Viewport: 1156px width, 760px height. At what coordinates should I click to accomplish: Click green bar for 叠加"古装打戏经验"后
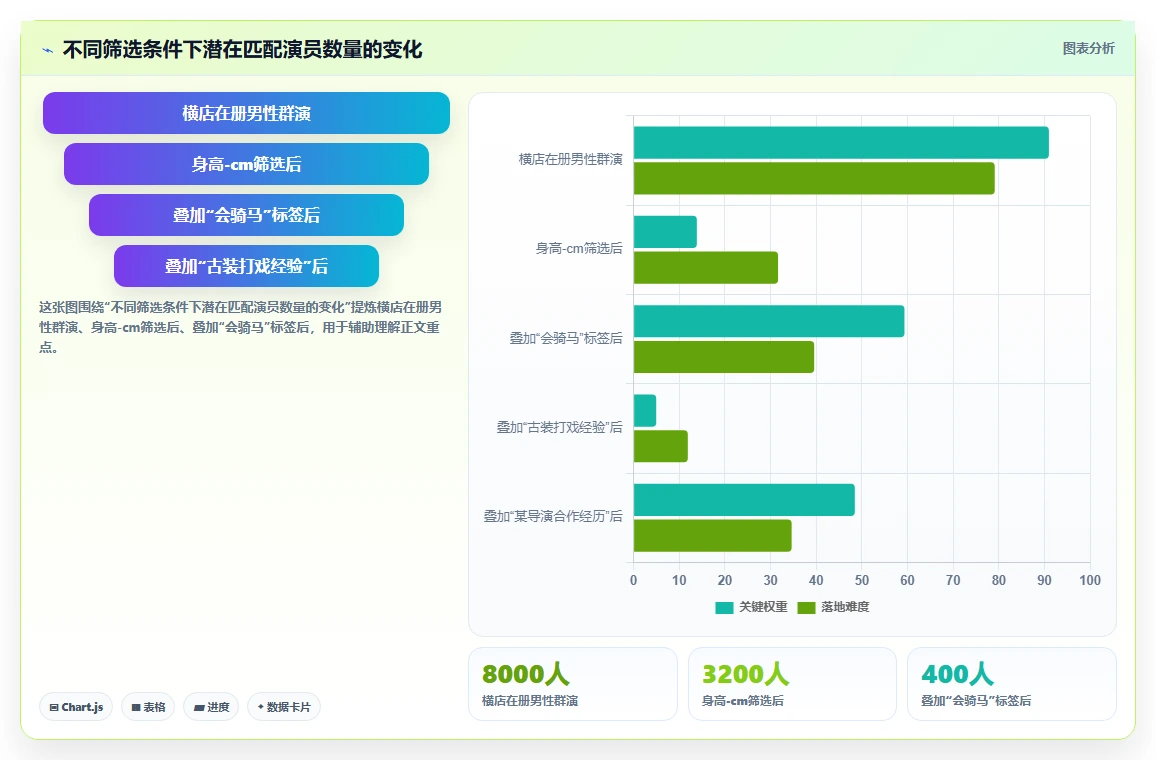(x=661, y=447)
